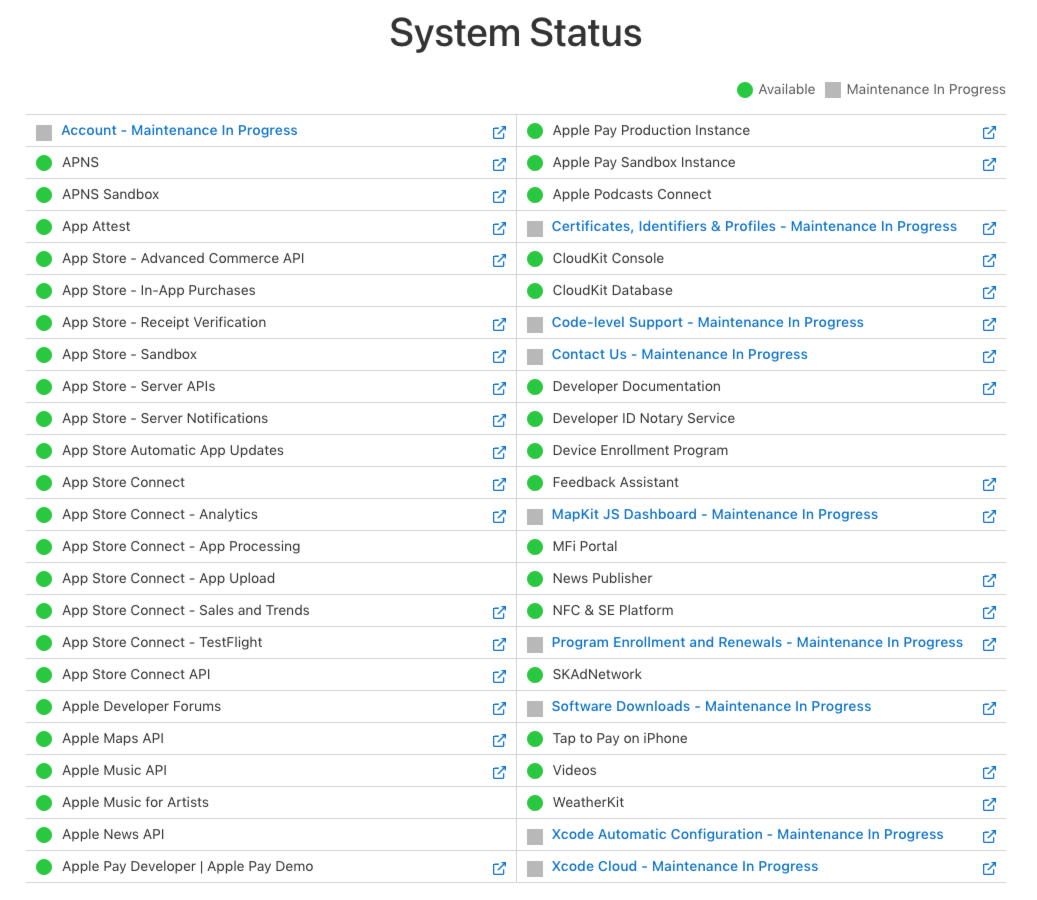Click Xcode Automatic Configuration maintenance link
1037x900 pixels.
coord(747,835)
